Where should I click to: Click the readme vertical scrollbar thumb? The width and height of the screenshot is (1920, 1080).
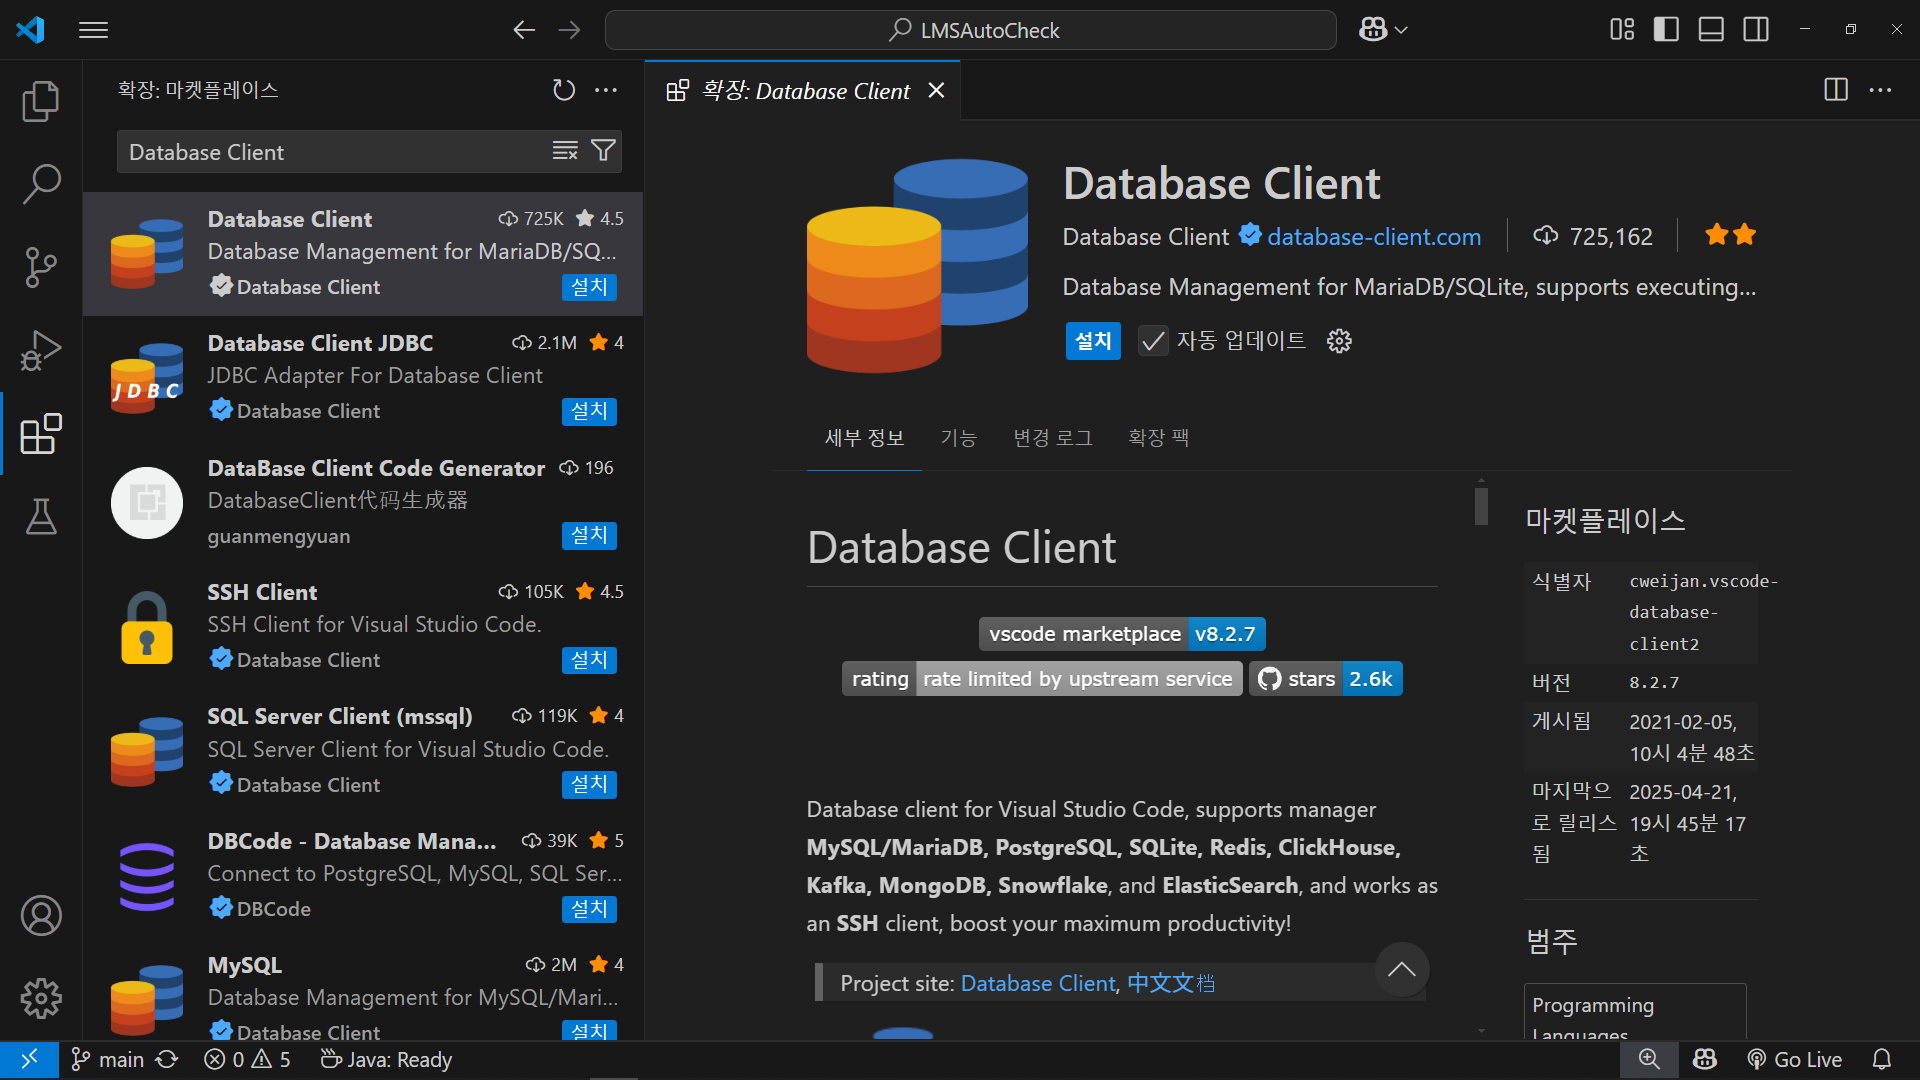1481,505
